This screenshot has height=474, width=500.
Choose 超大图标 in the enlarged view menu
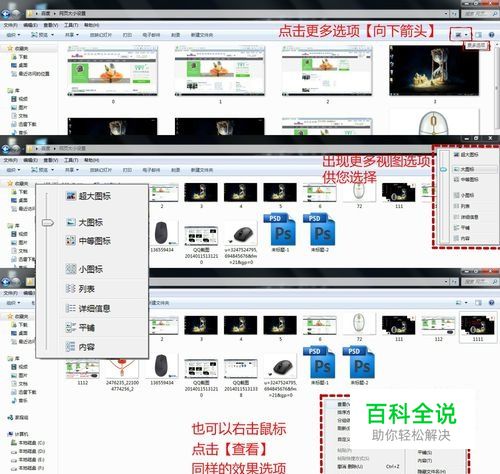[x=89, y=196]
